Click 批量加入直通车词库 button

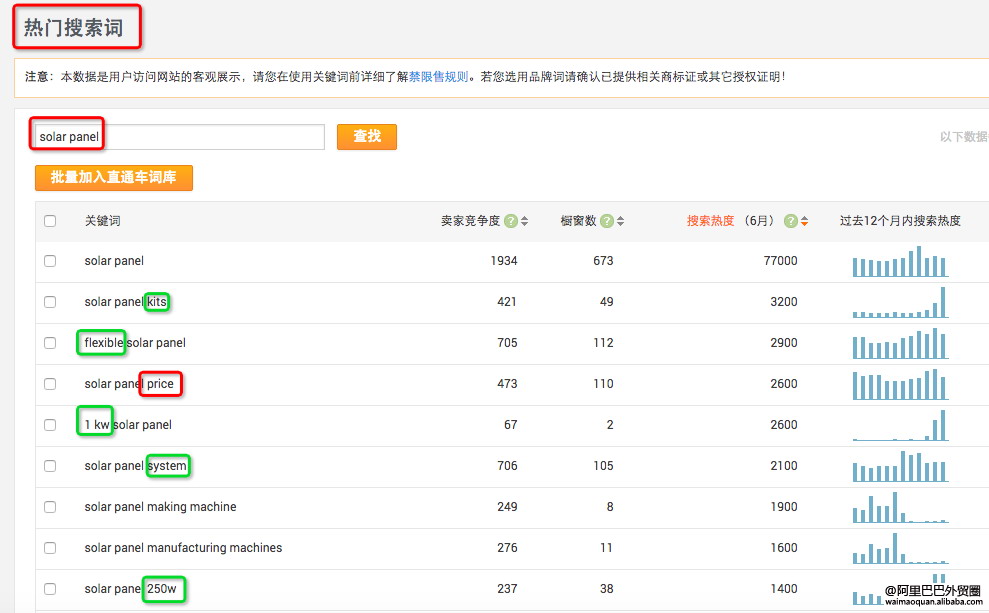coord(113,177)
